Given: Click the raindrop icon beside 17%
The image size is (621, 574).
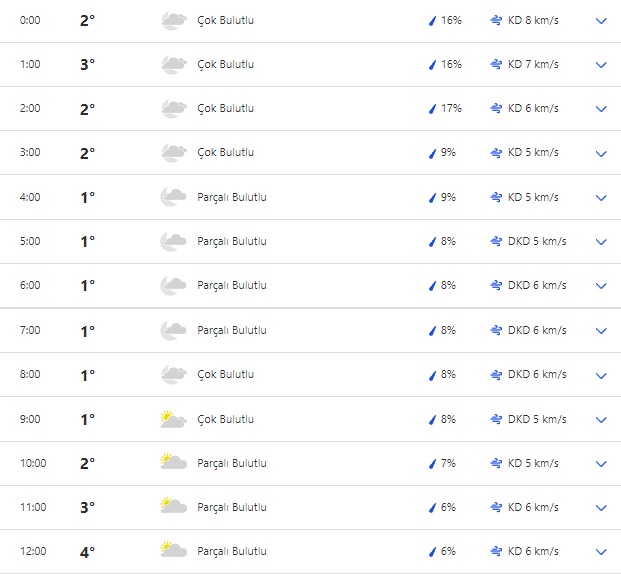Looking at the screenshot, I should 433,109.
